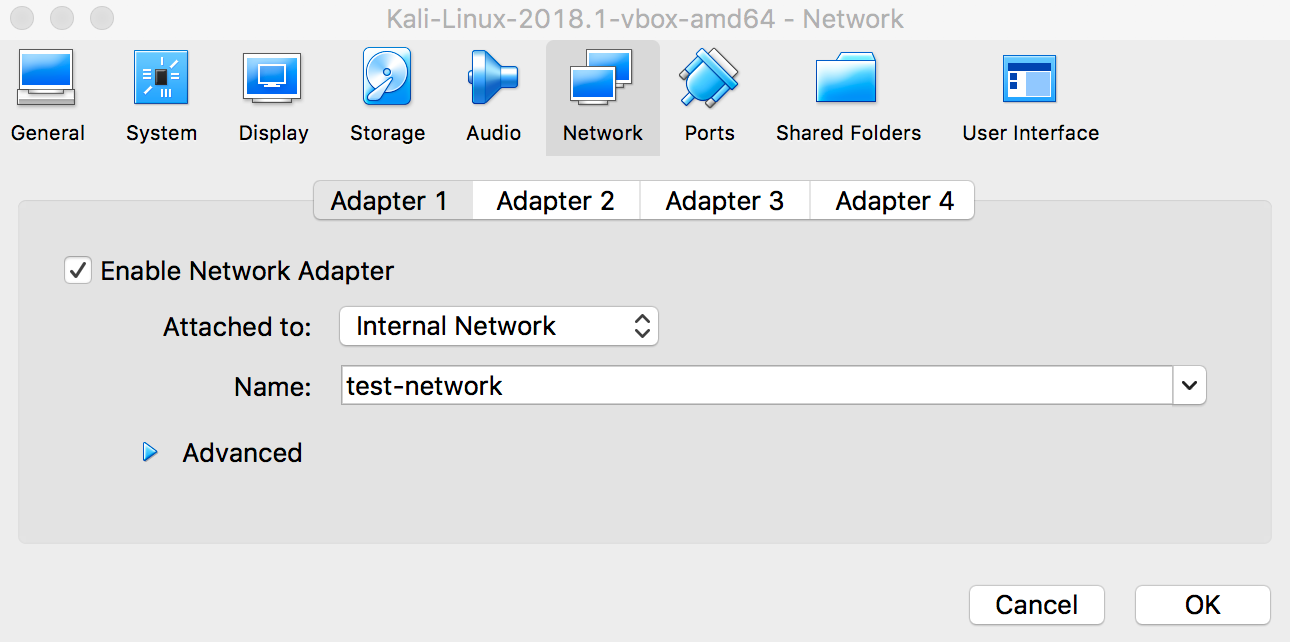Open the General settings icon
The width and height of the screenshot is (1290, 642).
tap(46, 80)
